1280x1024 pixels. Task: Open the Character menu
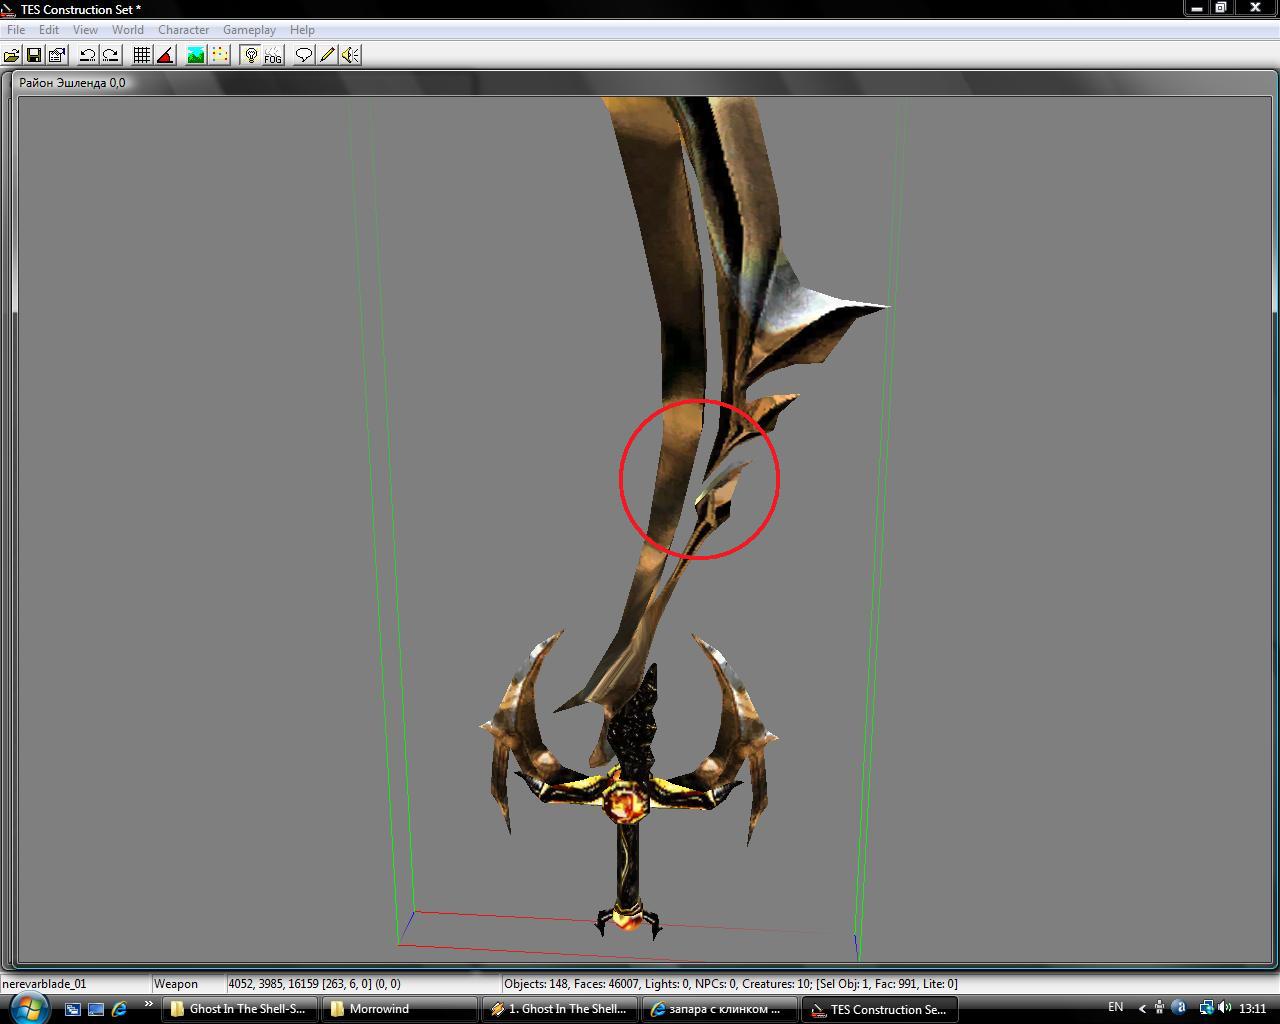(x=184, y=30)
